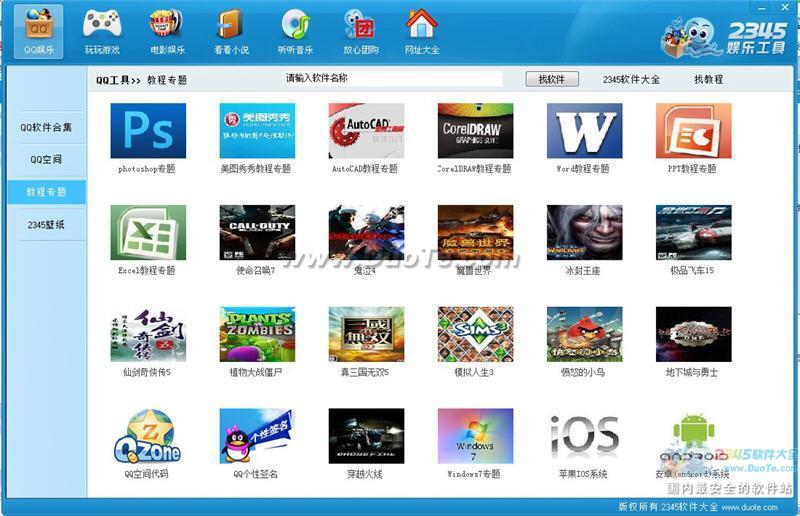The image size is (800, 516).
Task: Select QQ软件合集 in the sidebar
Action: click(46, 127)
